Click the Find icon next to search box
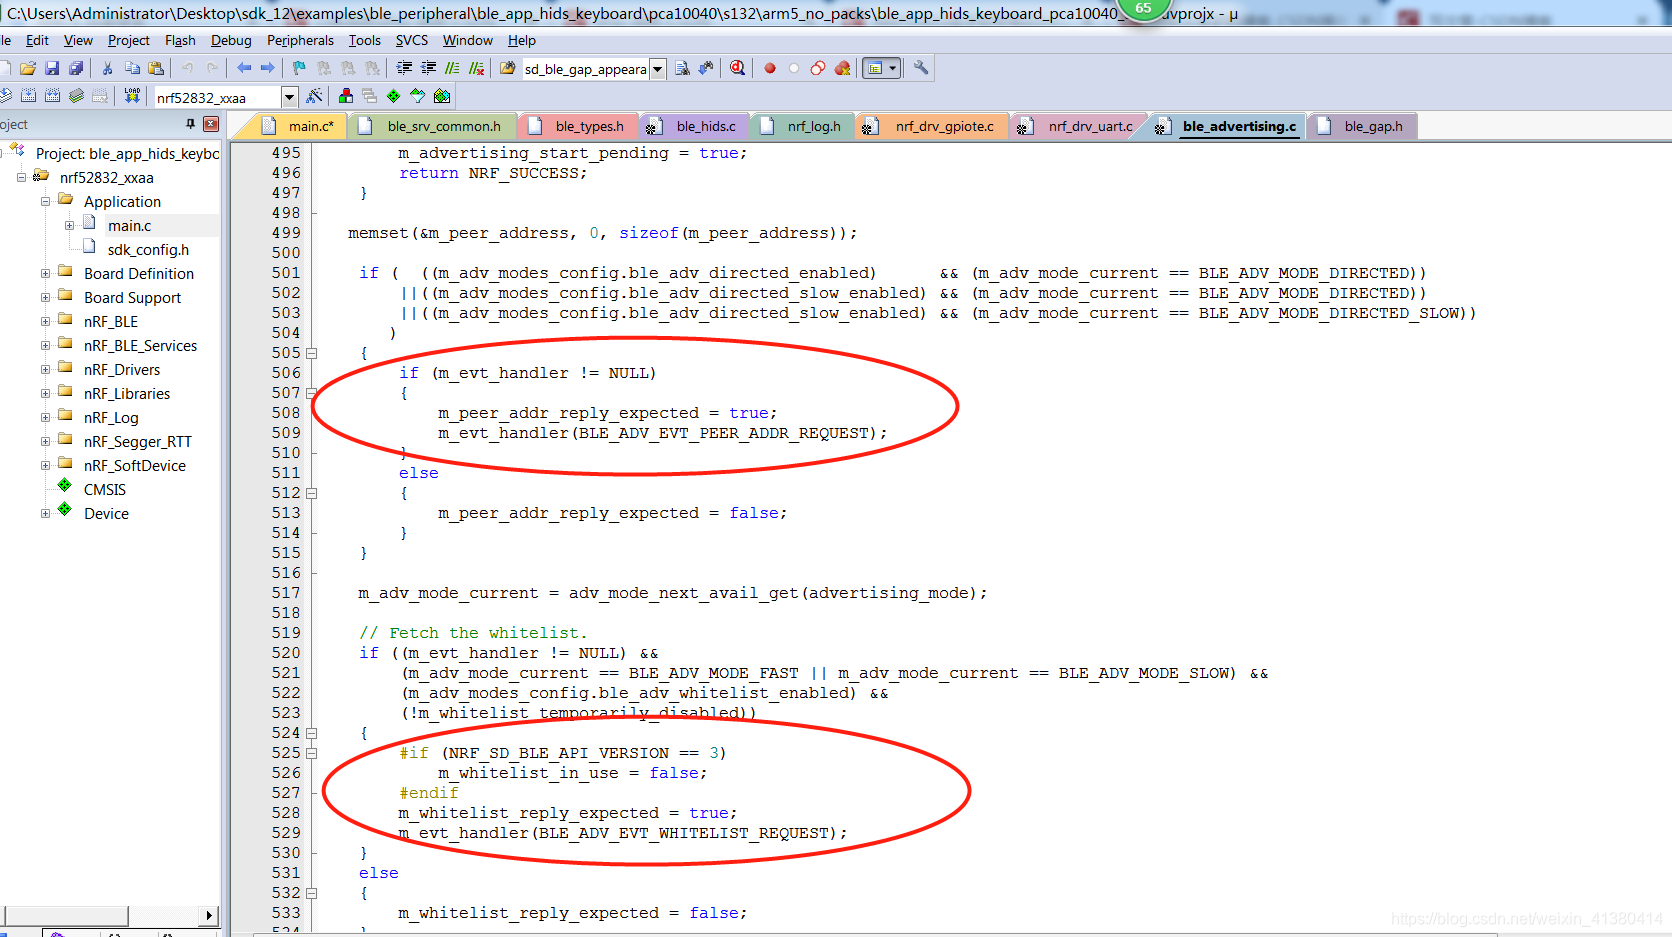The width and height of the screenshot is (1672, 937). [x=682, y=68]
